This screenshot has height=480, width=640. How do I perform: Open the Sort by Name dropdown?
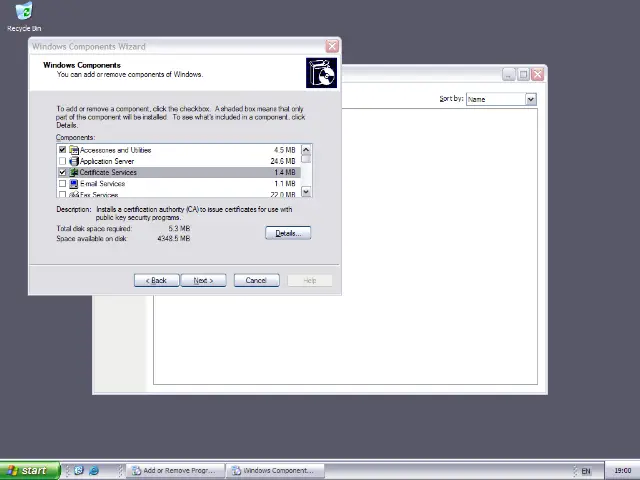531,99
